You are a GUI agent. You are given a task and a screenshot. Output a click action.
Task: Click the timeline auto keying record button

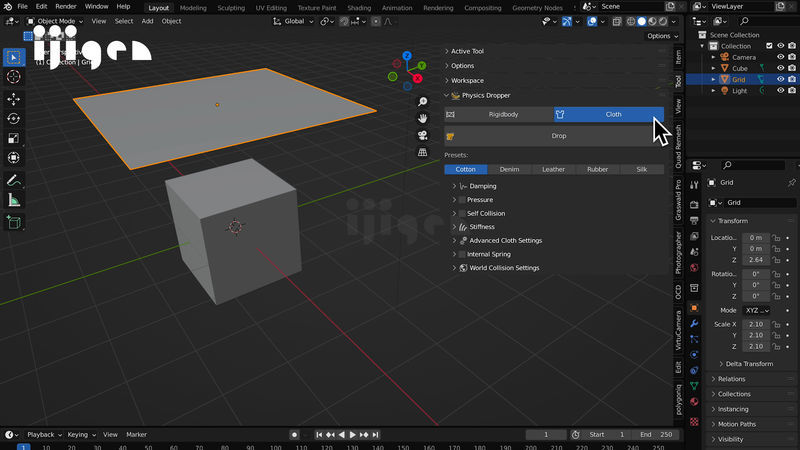point(294,435)
